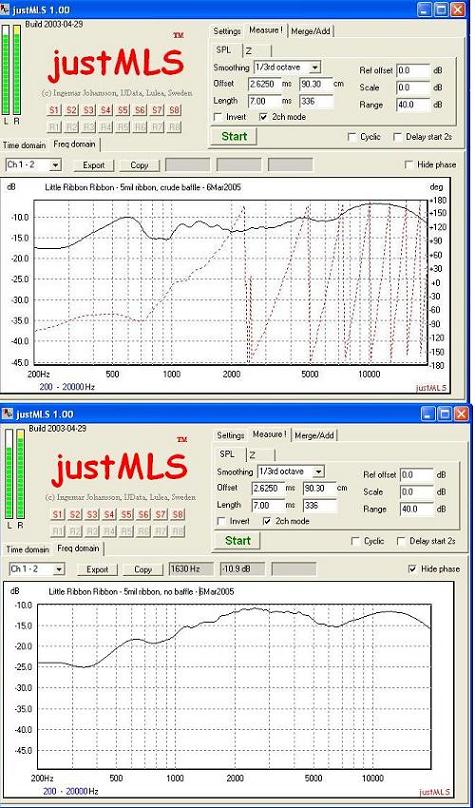Select SPL tab in lower window
The width and height of the screenshot is (475, 808).
tap(228, 454)
